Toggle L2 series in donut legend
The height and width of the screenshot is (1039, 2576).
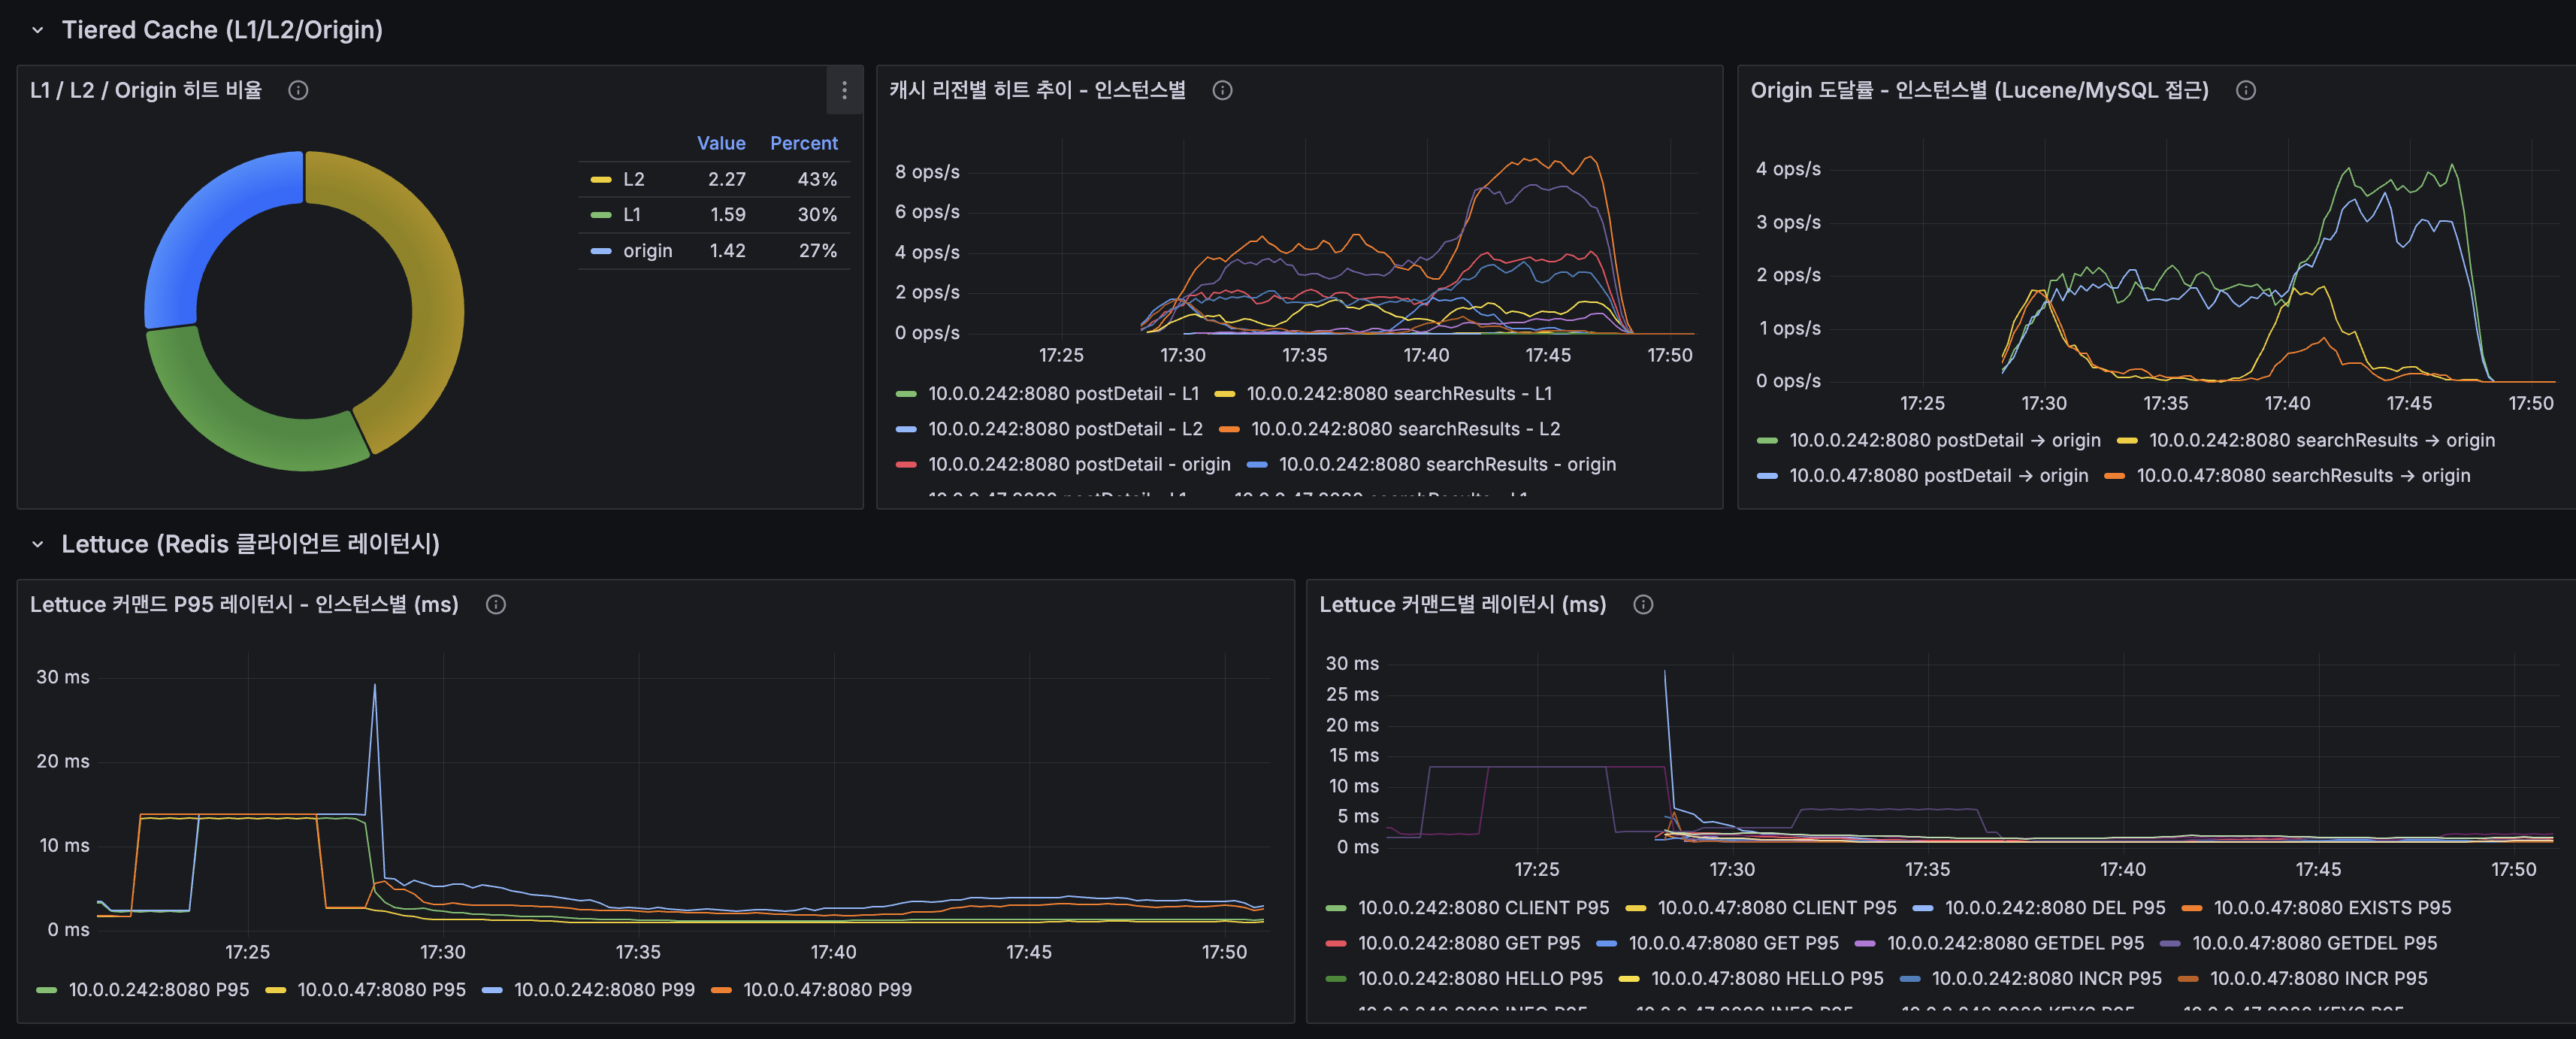tap(633, 179)
